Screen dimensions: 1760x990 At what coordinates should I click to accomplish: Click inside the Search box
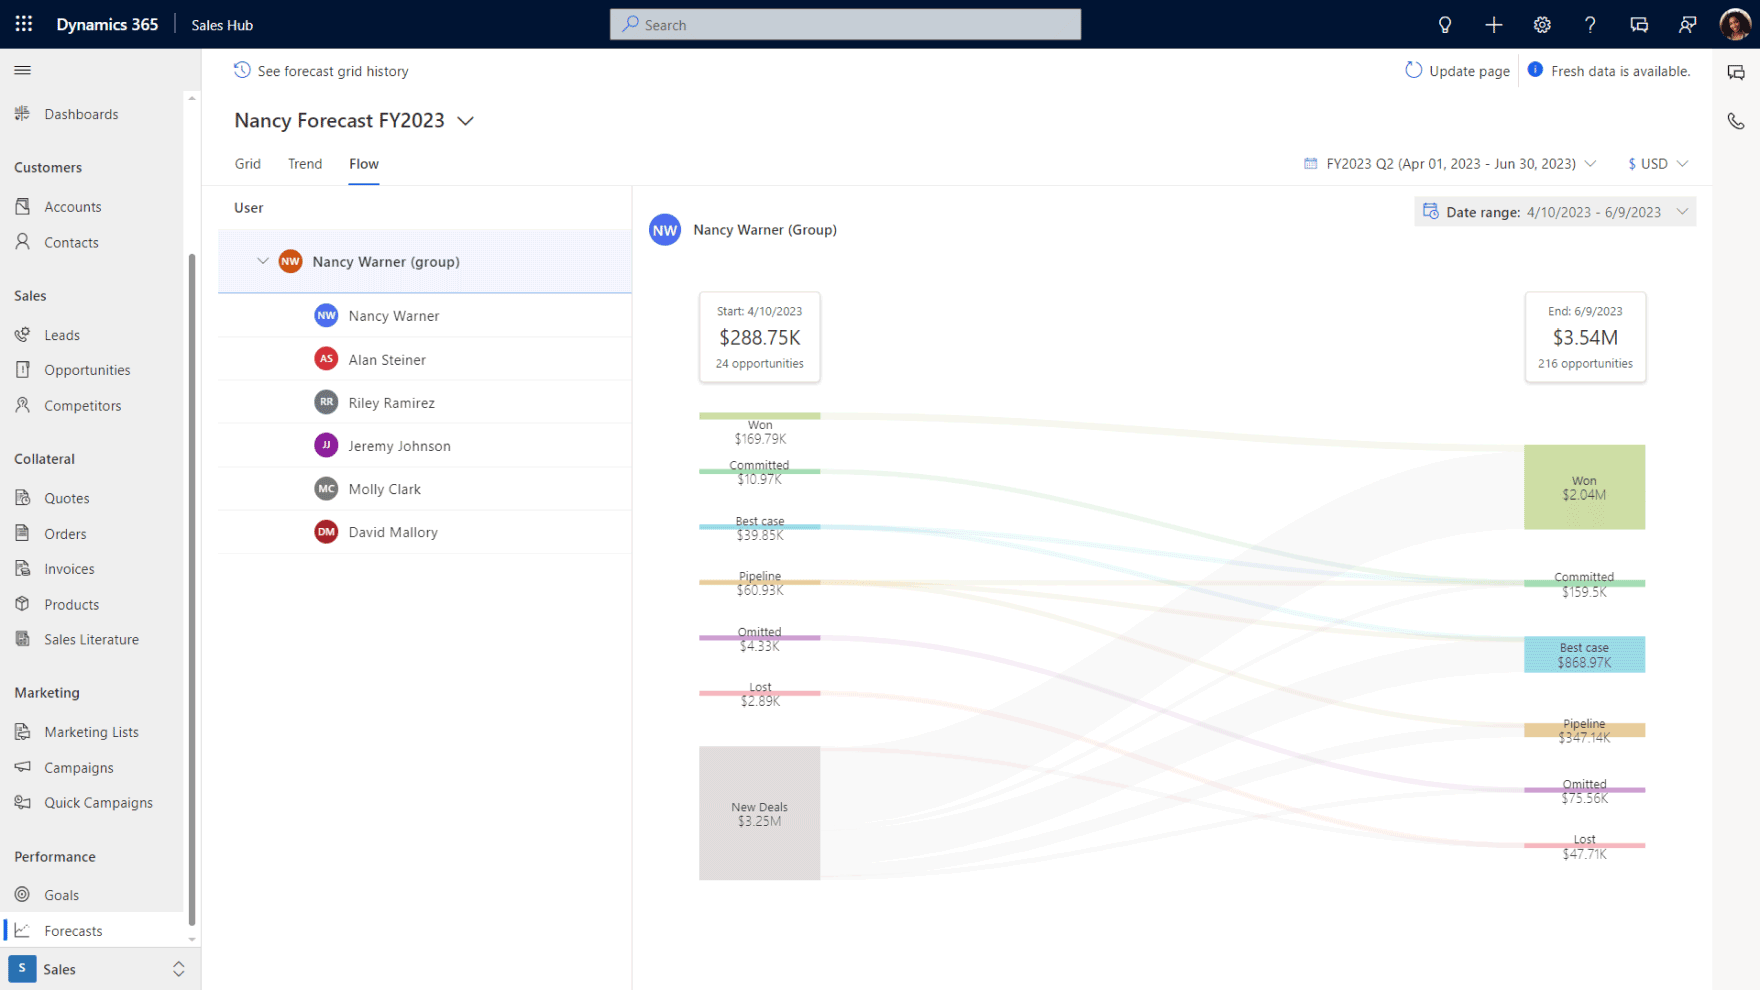coord(845,24)
